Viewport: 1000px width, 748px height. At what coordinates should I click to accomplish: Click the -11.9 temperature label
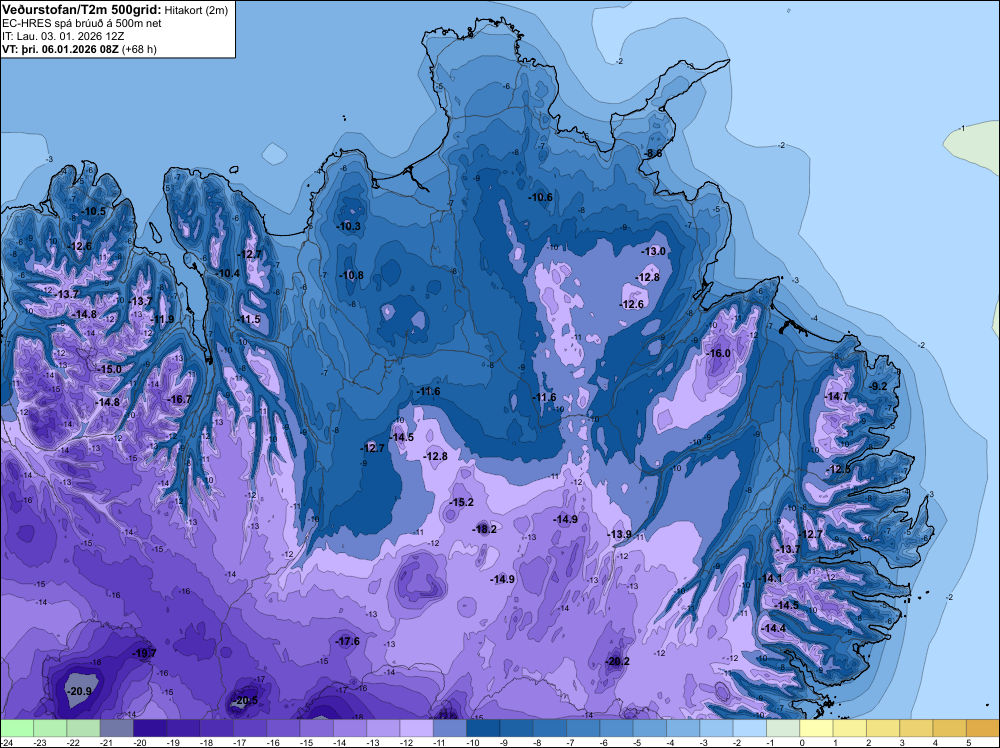pyautogui.click(x=162, y=319)
